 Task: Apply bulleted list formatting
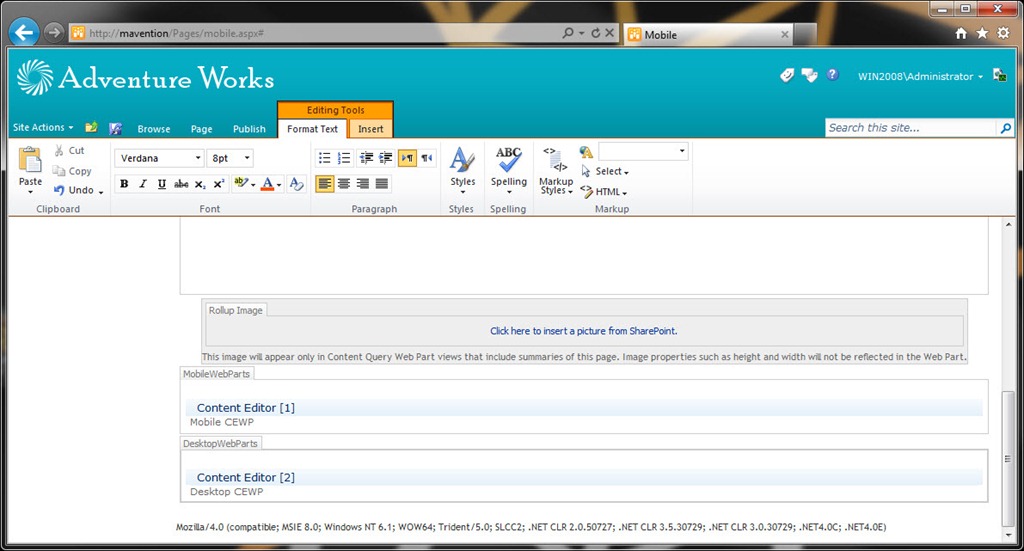pyautogui.click(x=325, y=158)
